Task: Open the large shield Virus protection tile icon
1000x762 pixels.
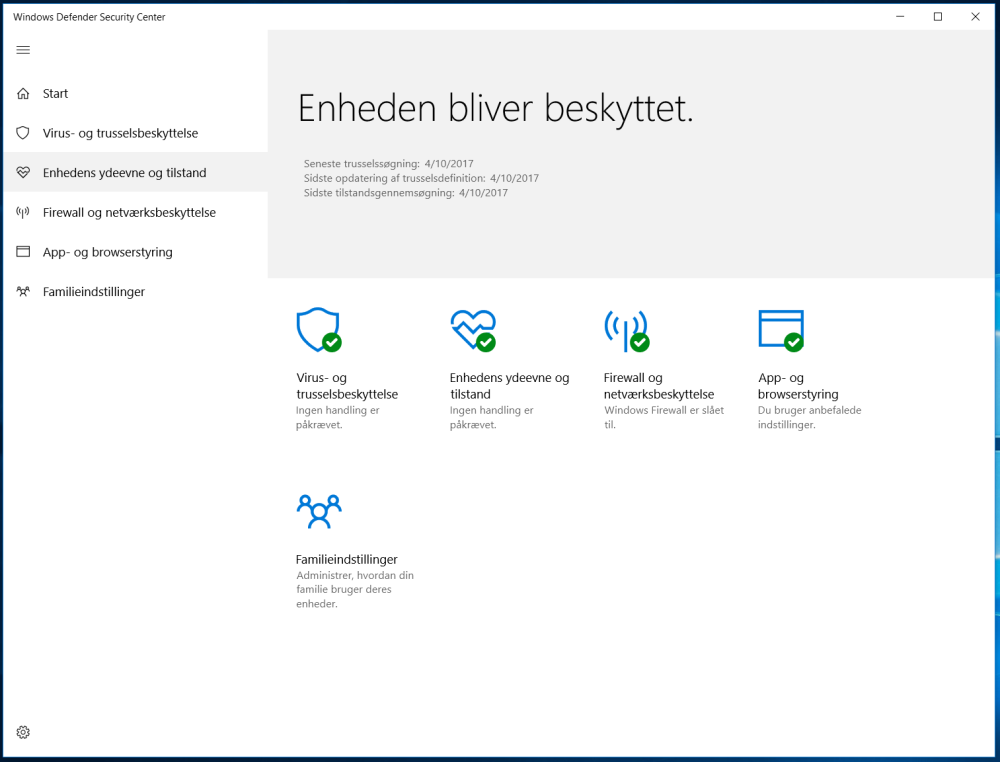Action: pos(319,330)
